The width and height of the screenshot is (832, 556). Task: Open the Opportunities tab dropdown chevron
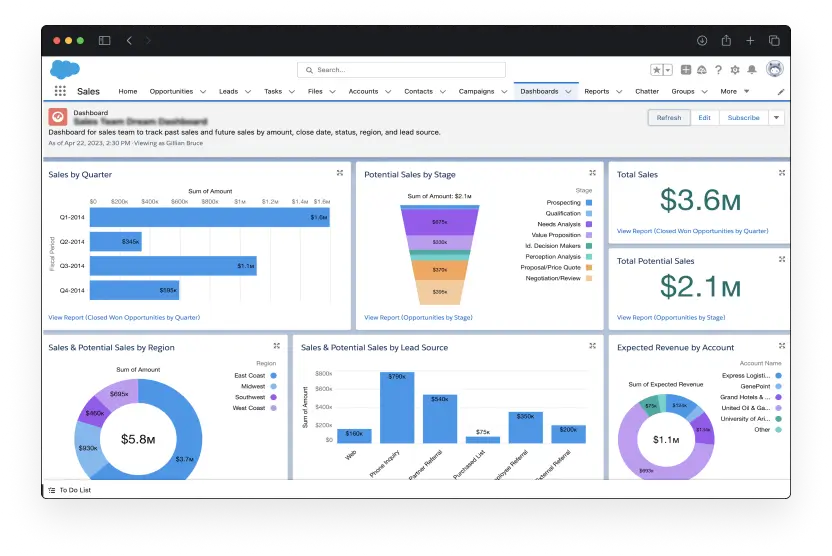[x=203, y=91]
